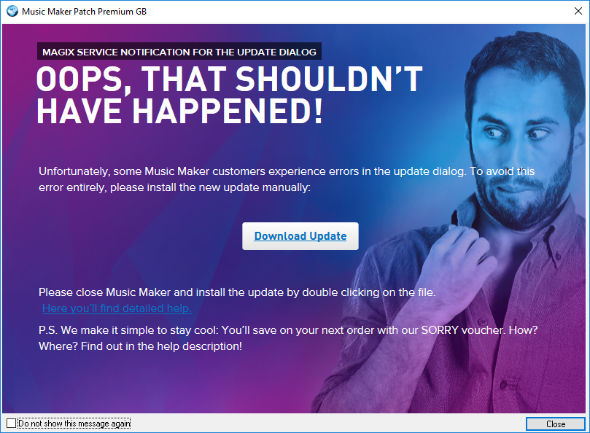Click the 'Music Maker Patch Premium GB' title text
This screenshot has width=590, height=433.
pyautogui.click(x=84, y=12)
